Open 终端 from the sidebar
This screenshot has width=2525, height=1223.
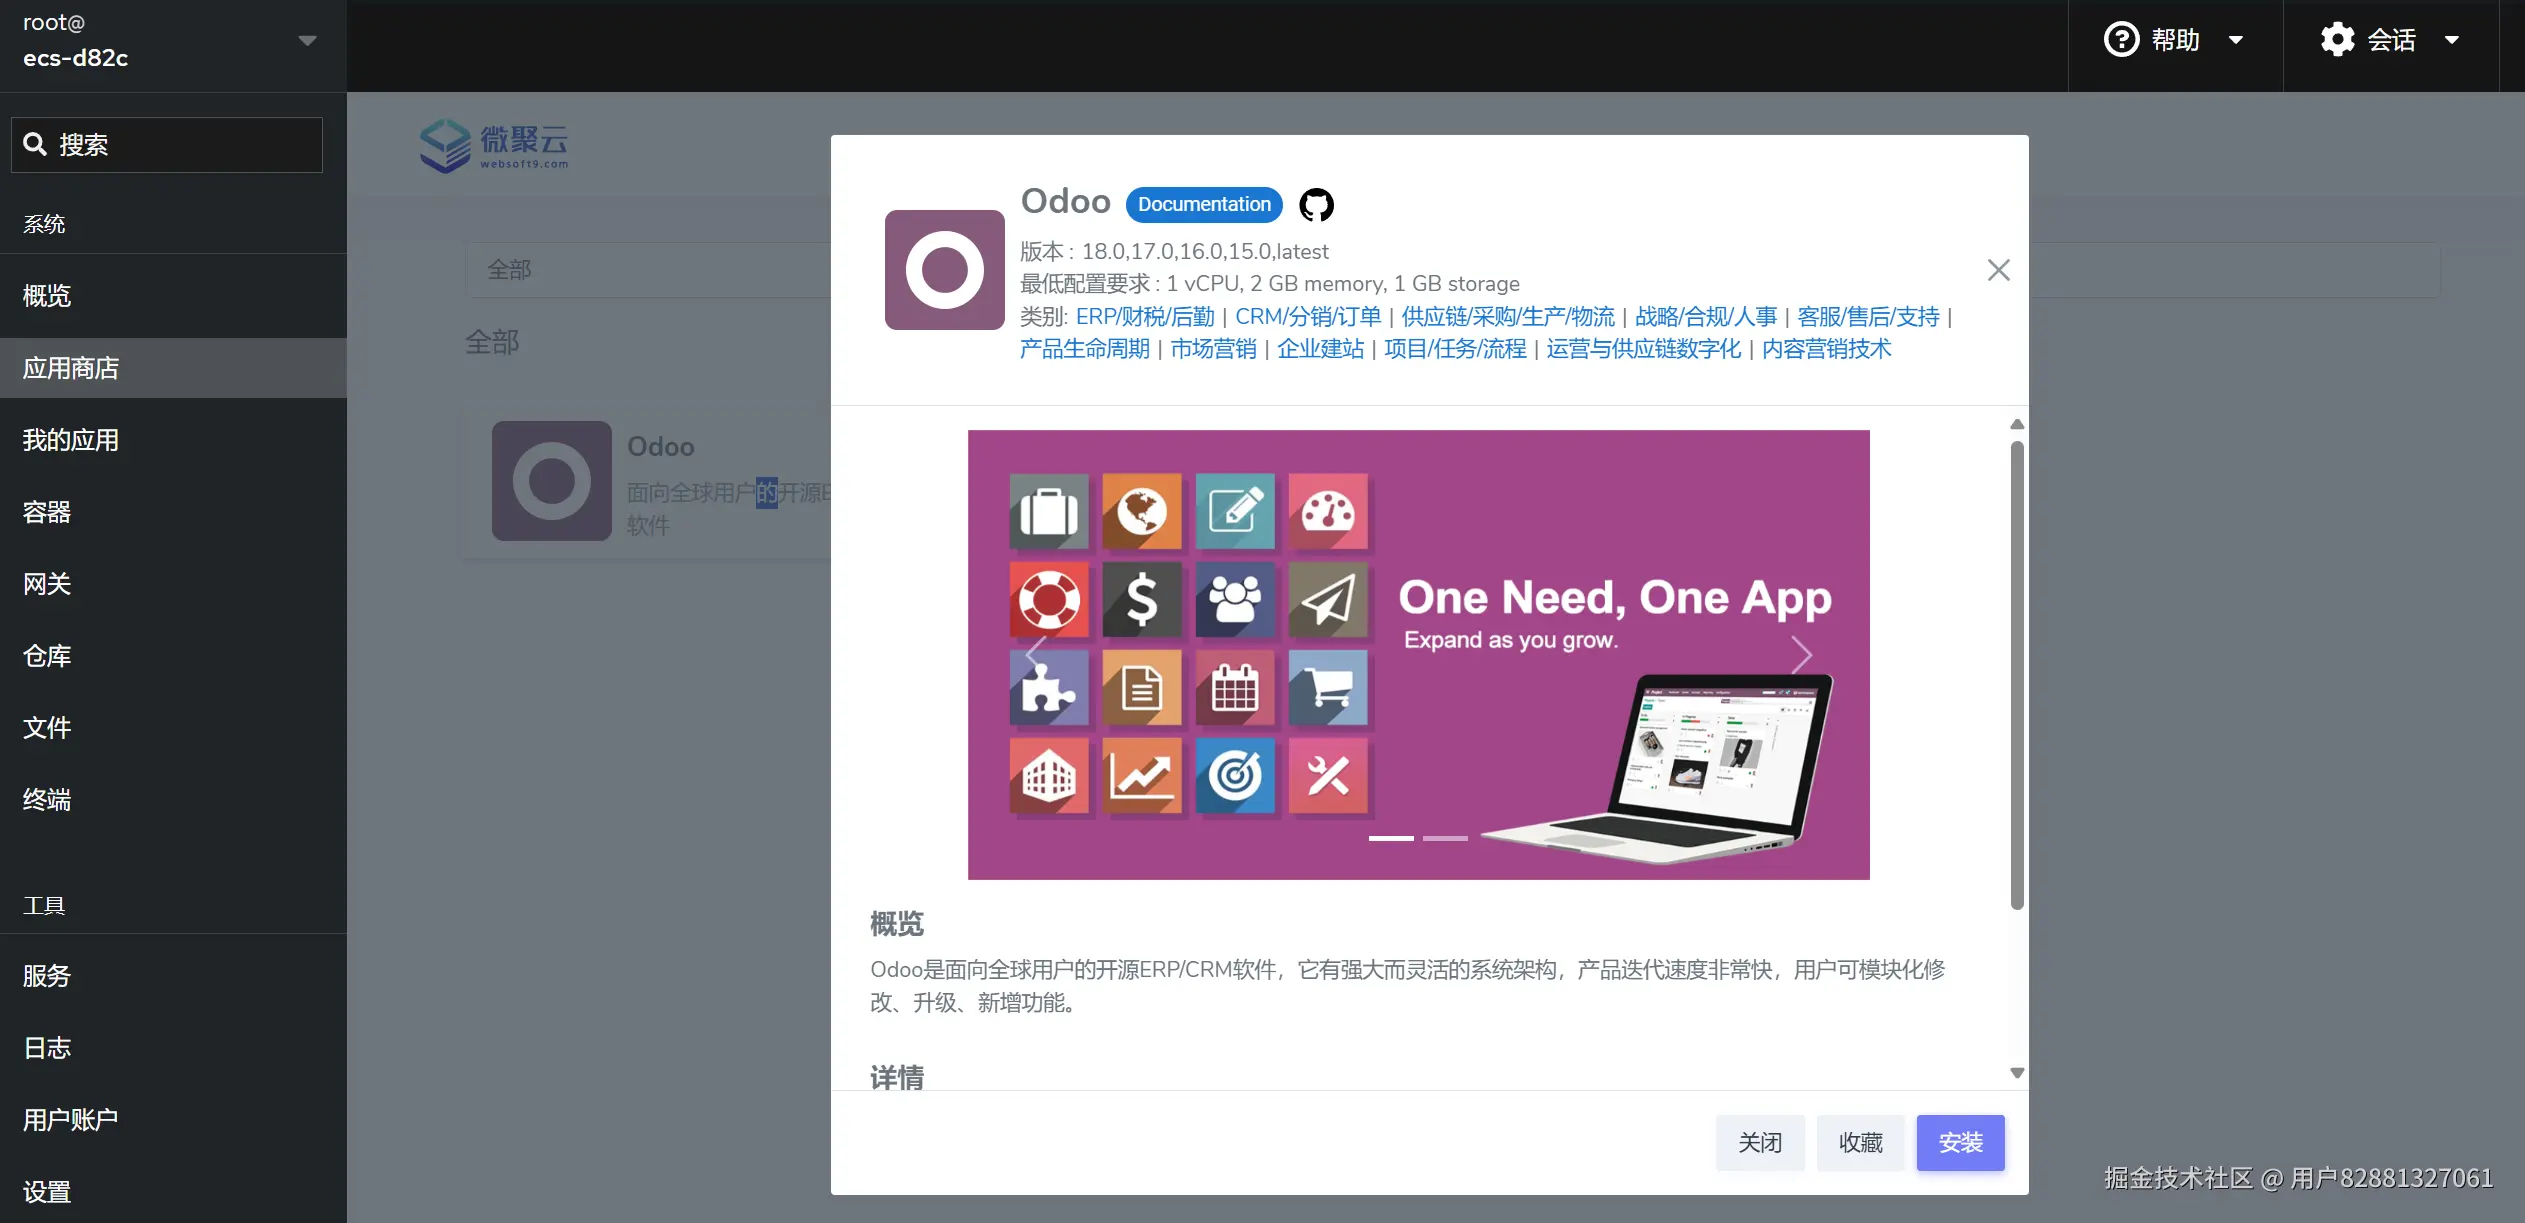pyautogui.click(x=46, y=799)
